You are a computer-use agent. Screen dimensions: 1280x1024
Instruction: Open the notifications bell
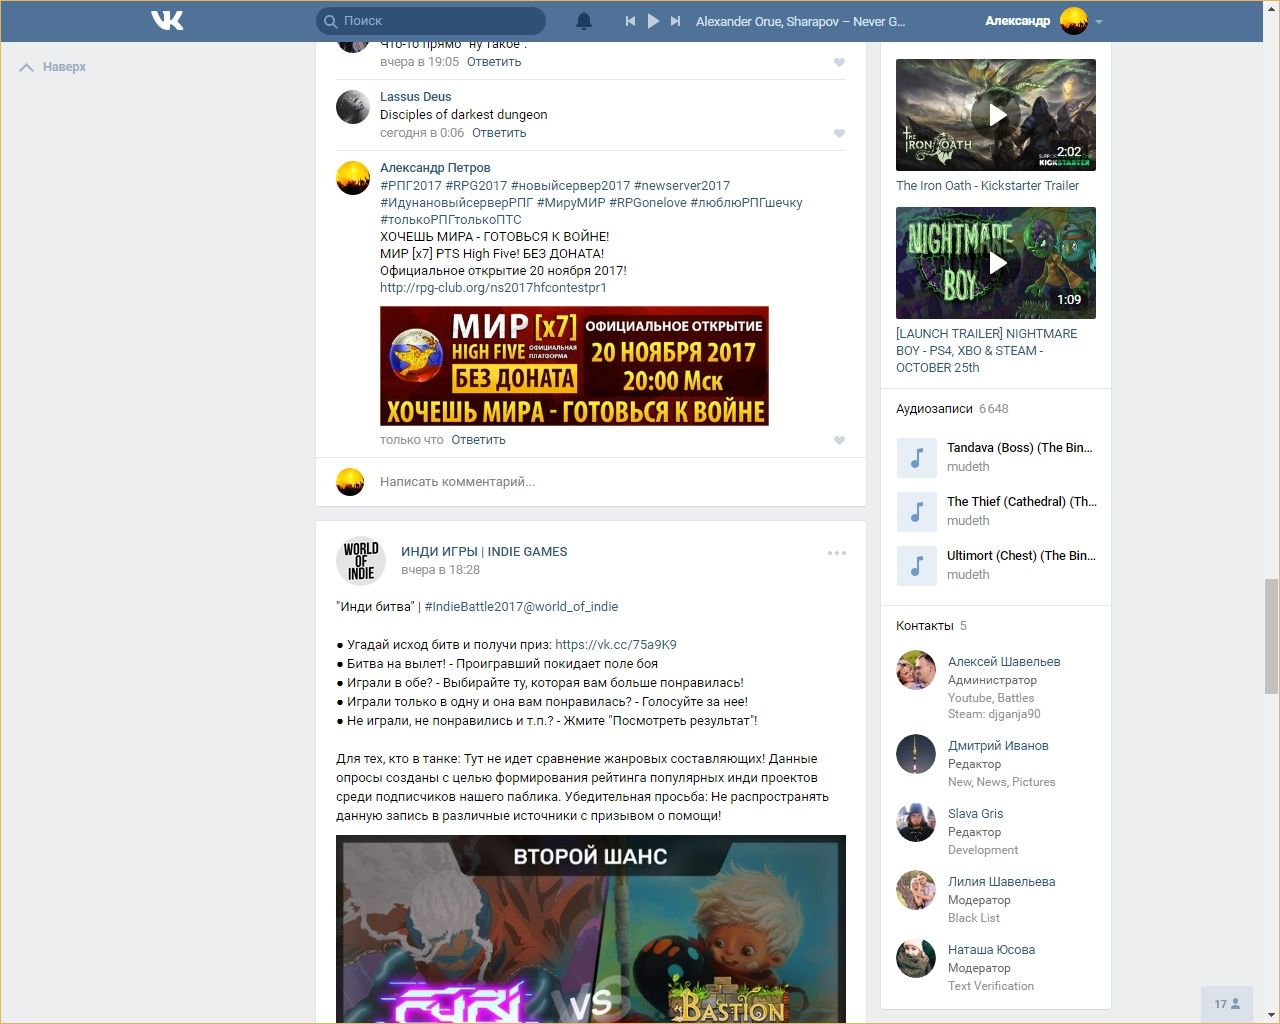coord(584,21)
